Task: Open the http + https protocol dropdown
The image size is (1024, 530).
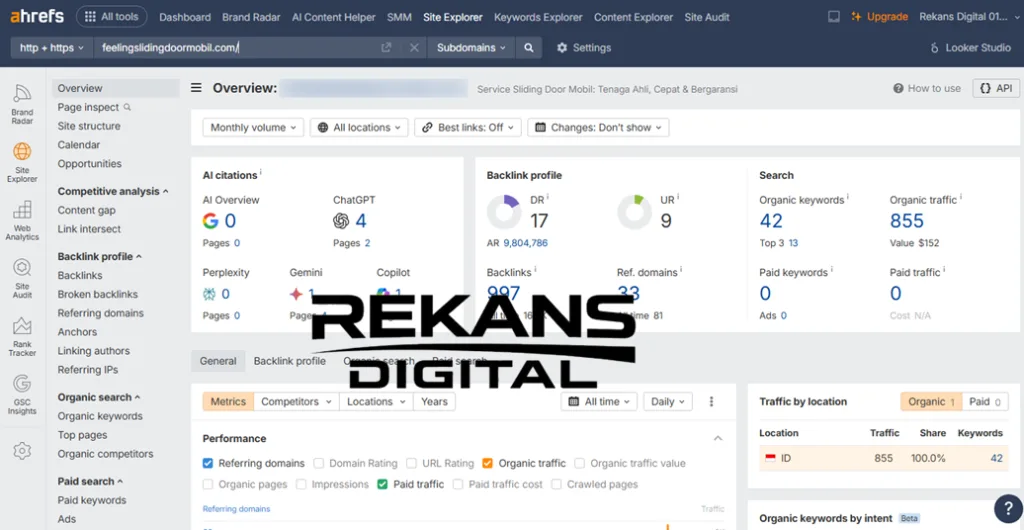Action: (x=52, y=48)
